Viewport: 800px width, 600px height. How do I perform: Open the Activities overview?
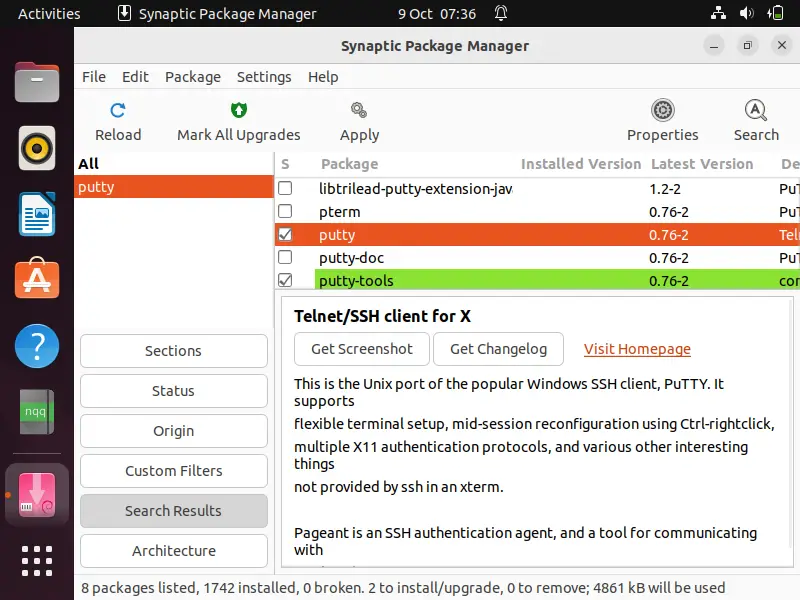49,13
